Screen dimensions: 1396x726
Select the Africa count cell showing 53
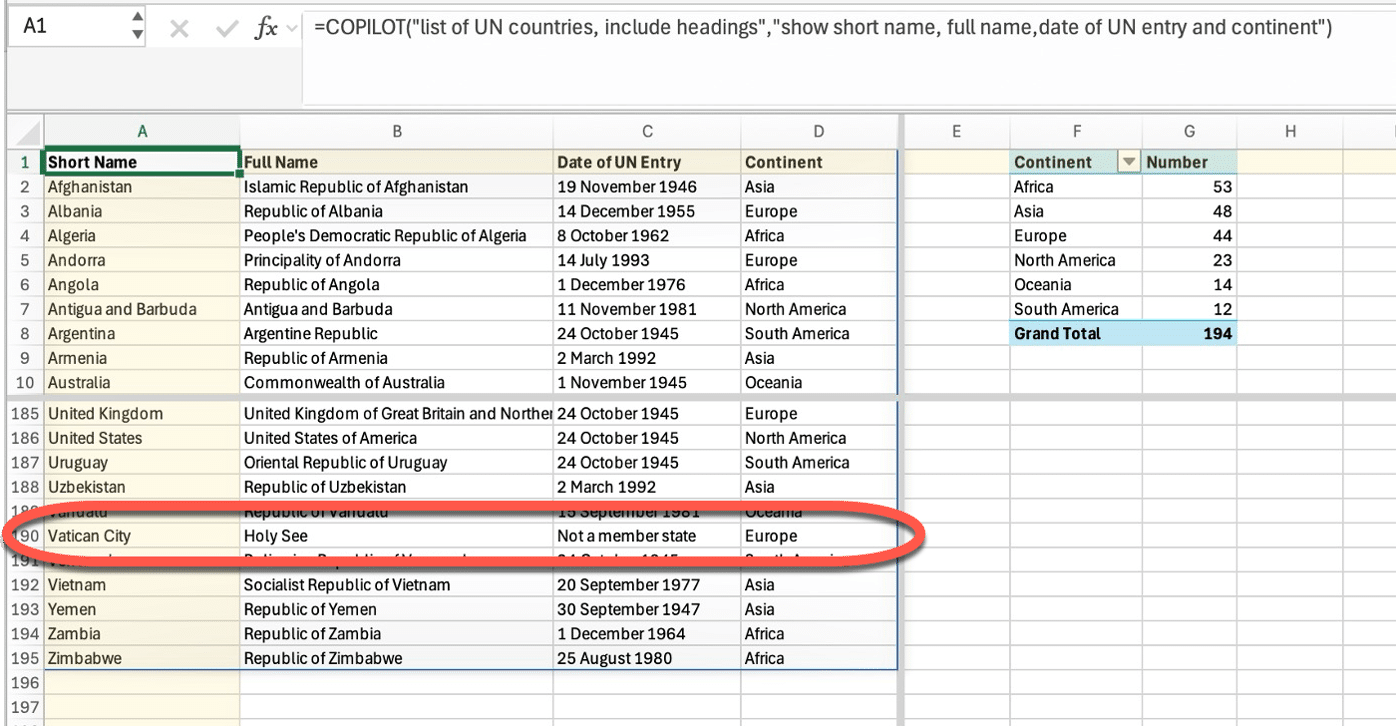(x=1188, y=187)
